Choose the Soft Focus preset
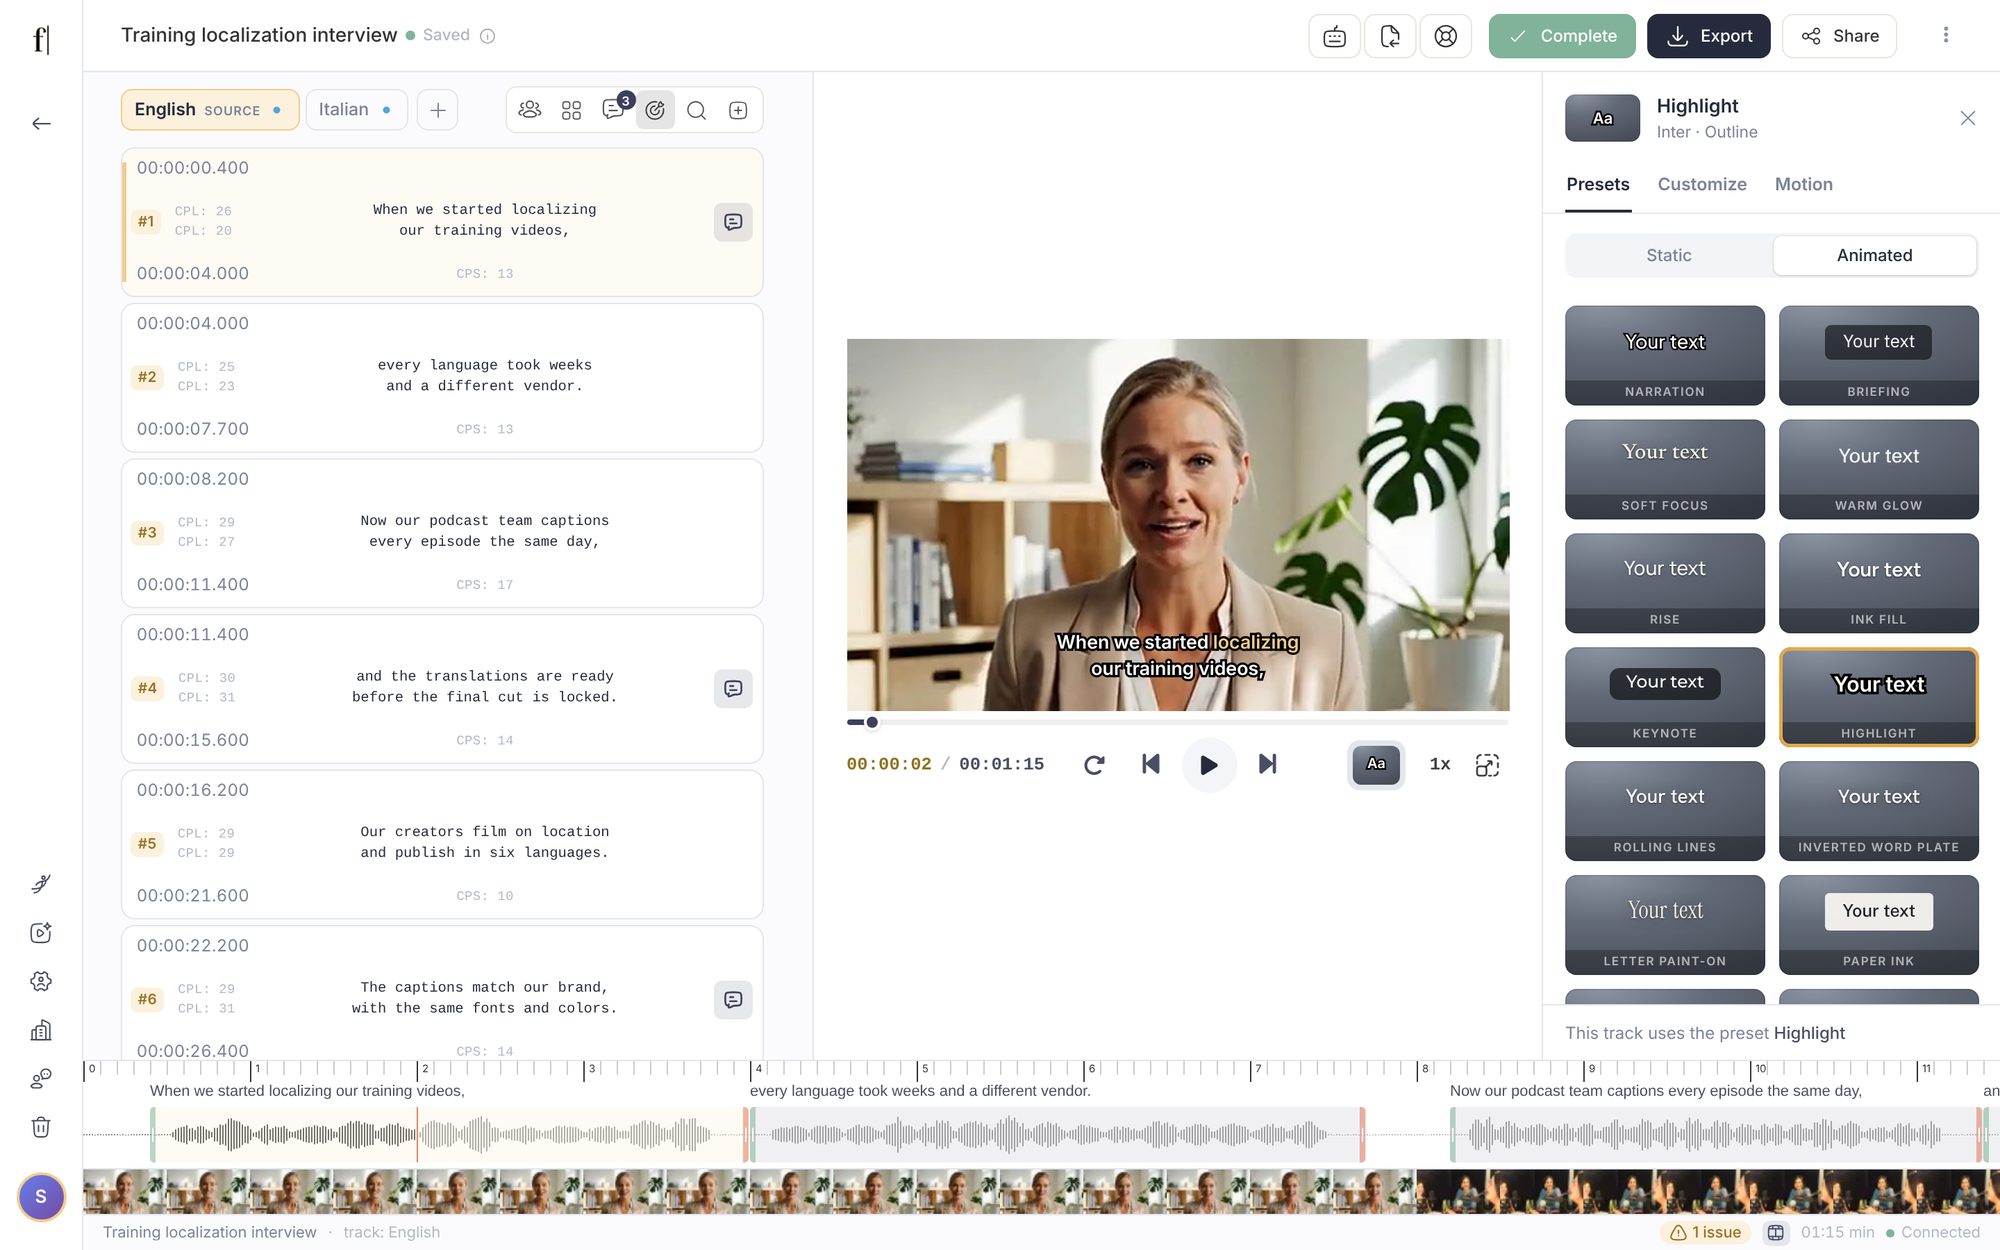 [x=1664, y=469]
